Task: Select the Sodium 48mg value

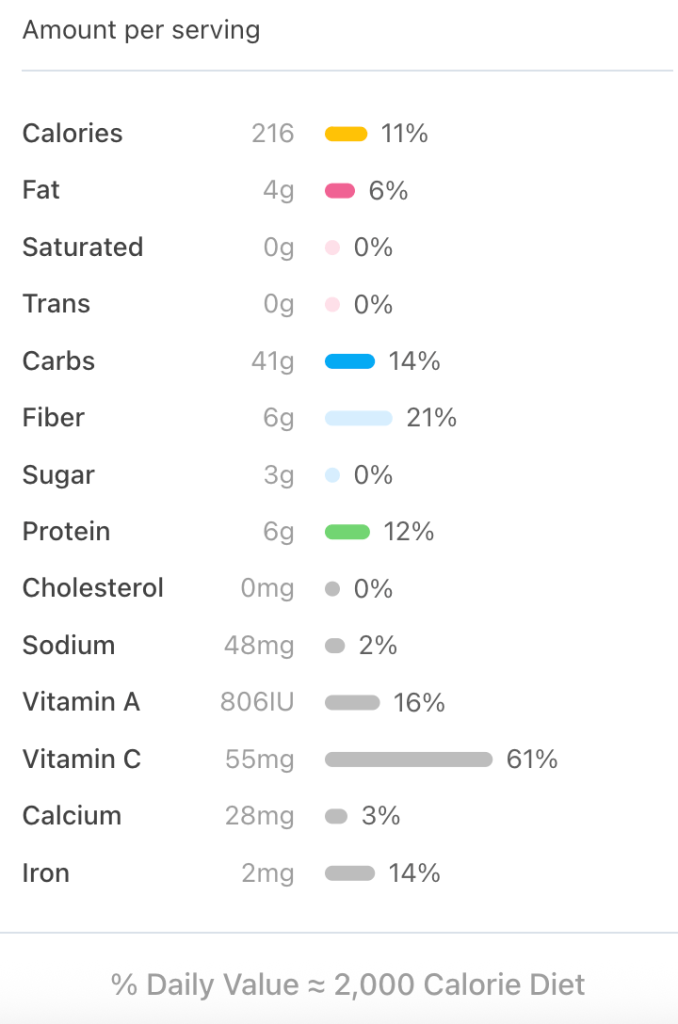Action: tap(259, 646)
